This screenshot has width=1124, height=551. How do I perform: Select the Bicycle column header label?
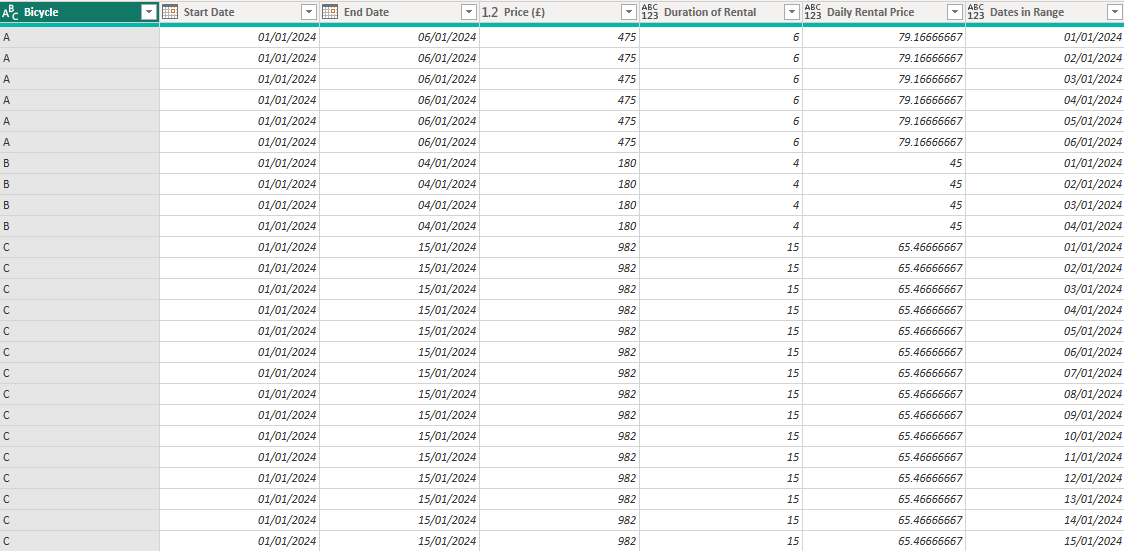[42, 12]
